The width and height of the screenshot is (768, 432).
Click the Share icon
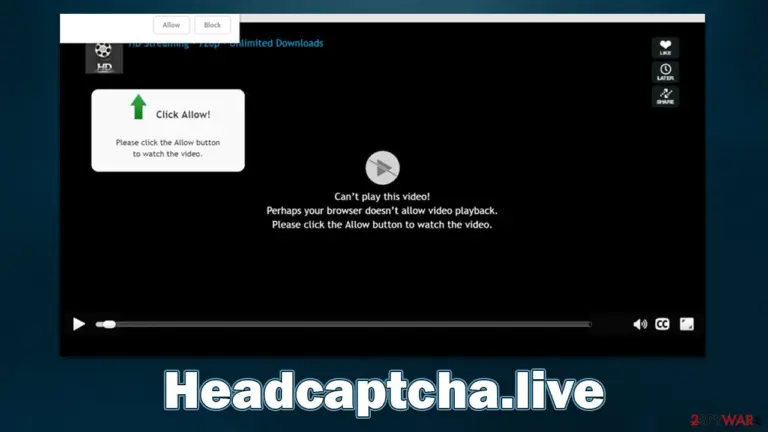[665, 96]
